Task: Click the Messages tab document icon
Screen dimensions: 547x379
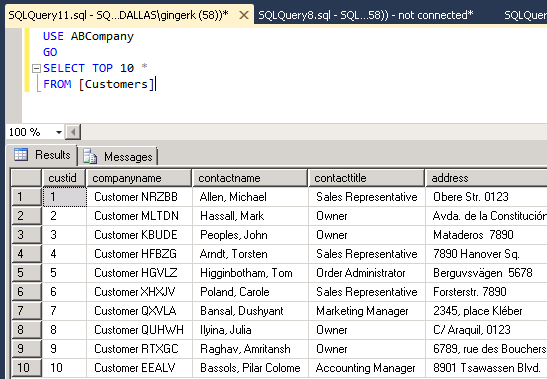Action: click(x=90, y=157)
